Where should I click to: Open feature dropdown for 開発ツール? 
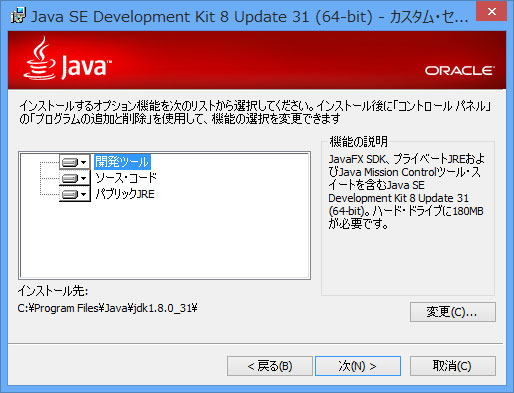(75, 162)
